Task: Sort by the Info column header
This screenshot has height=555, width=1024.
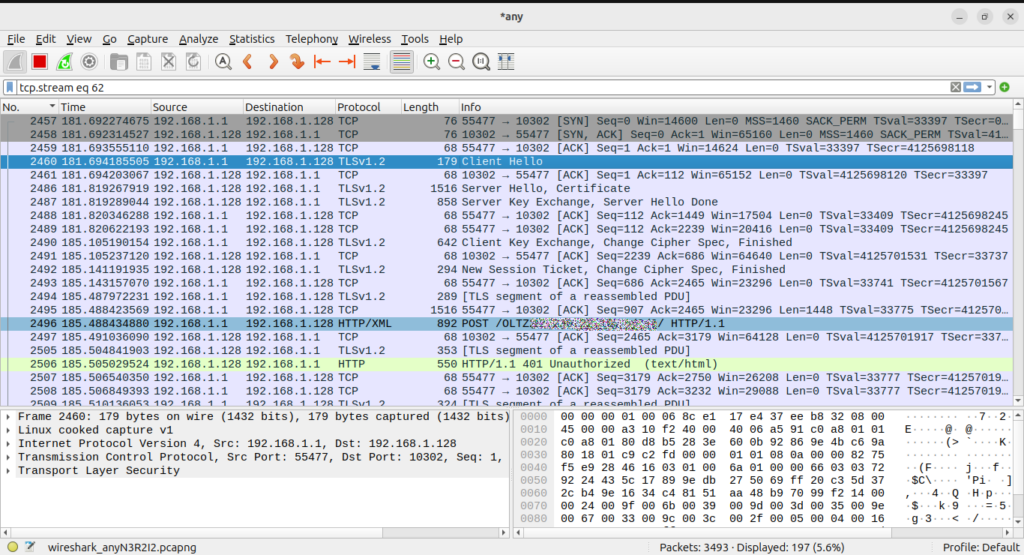Action: (735, 107)
